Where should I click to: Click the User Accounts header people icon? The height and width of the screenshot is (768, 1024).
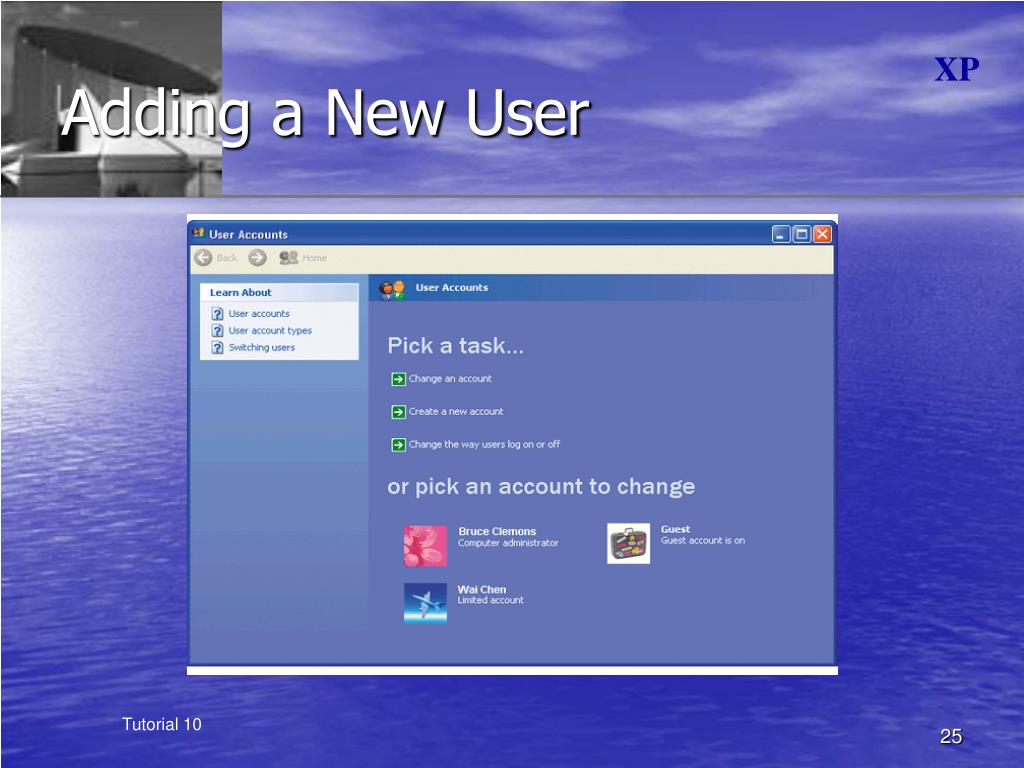(x=393, y=289)
